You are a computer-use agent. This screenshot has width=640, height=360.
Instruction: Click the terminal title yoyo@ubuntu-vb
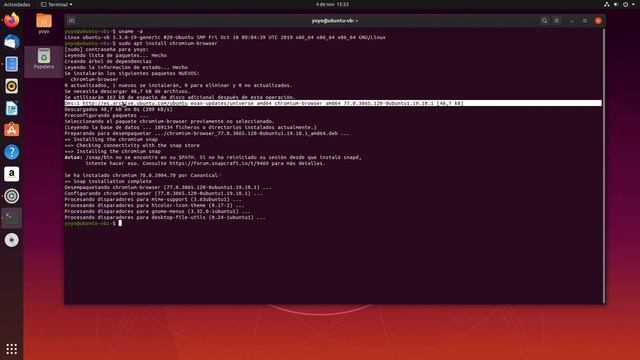click(x=335, y=20)
